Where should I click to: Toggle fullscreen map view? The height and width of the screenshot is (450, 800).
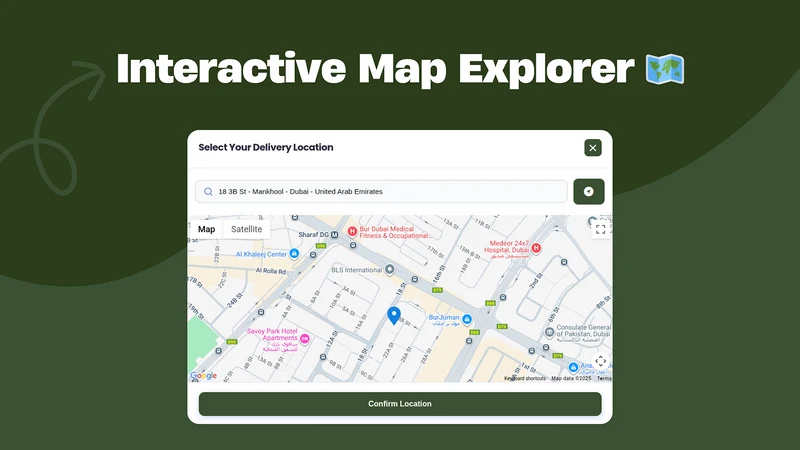pyautogui.click(x=601, y=230)
